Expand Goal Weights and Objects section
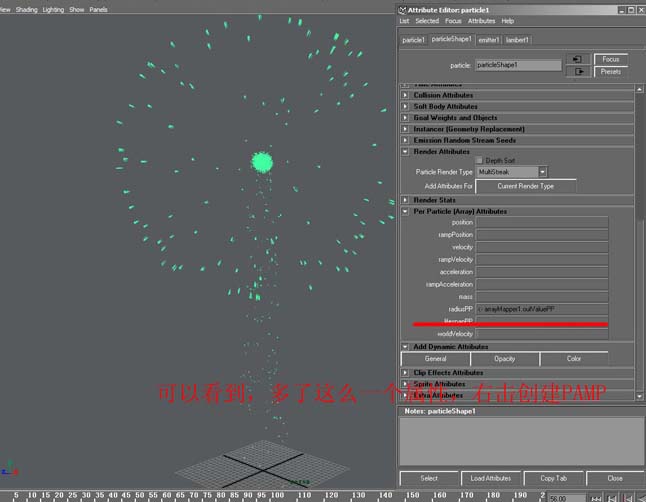The height and width of the screenshot is (502, 646). coord(406,118)
